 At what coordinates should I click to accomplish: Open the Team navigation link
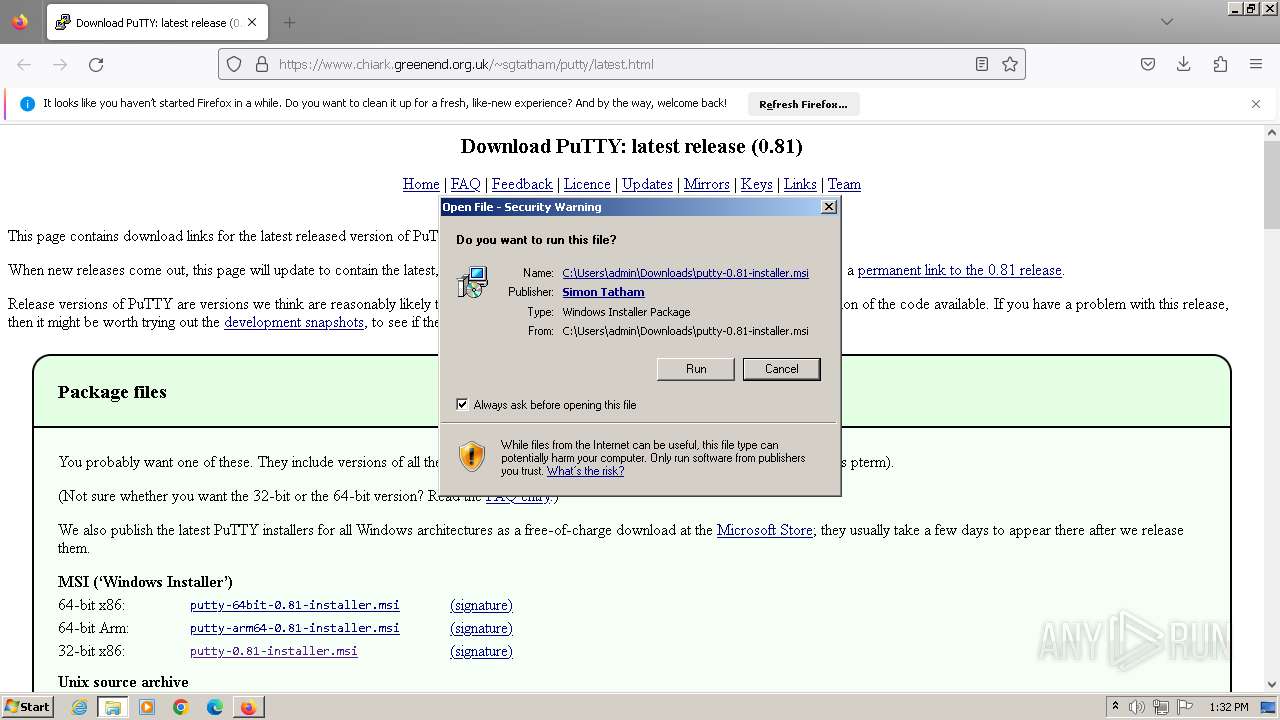(x=844, y=184)
